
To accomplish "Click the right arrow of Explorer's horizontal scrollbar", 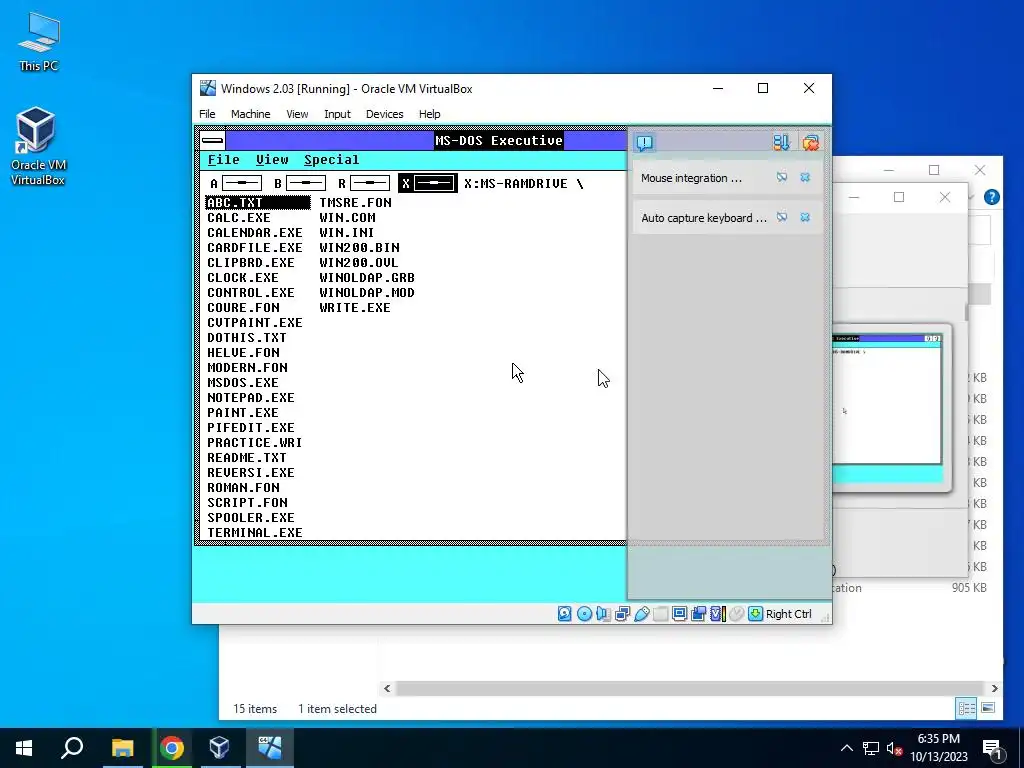I will coord(995,688).
